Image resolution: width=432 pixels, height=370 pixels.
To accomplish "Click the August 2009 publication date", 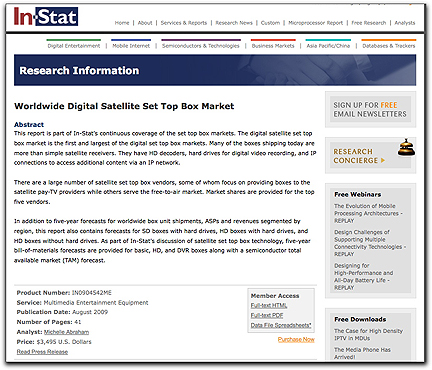I will [90, 312].
